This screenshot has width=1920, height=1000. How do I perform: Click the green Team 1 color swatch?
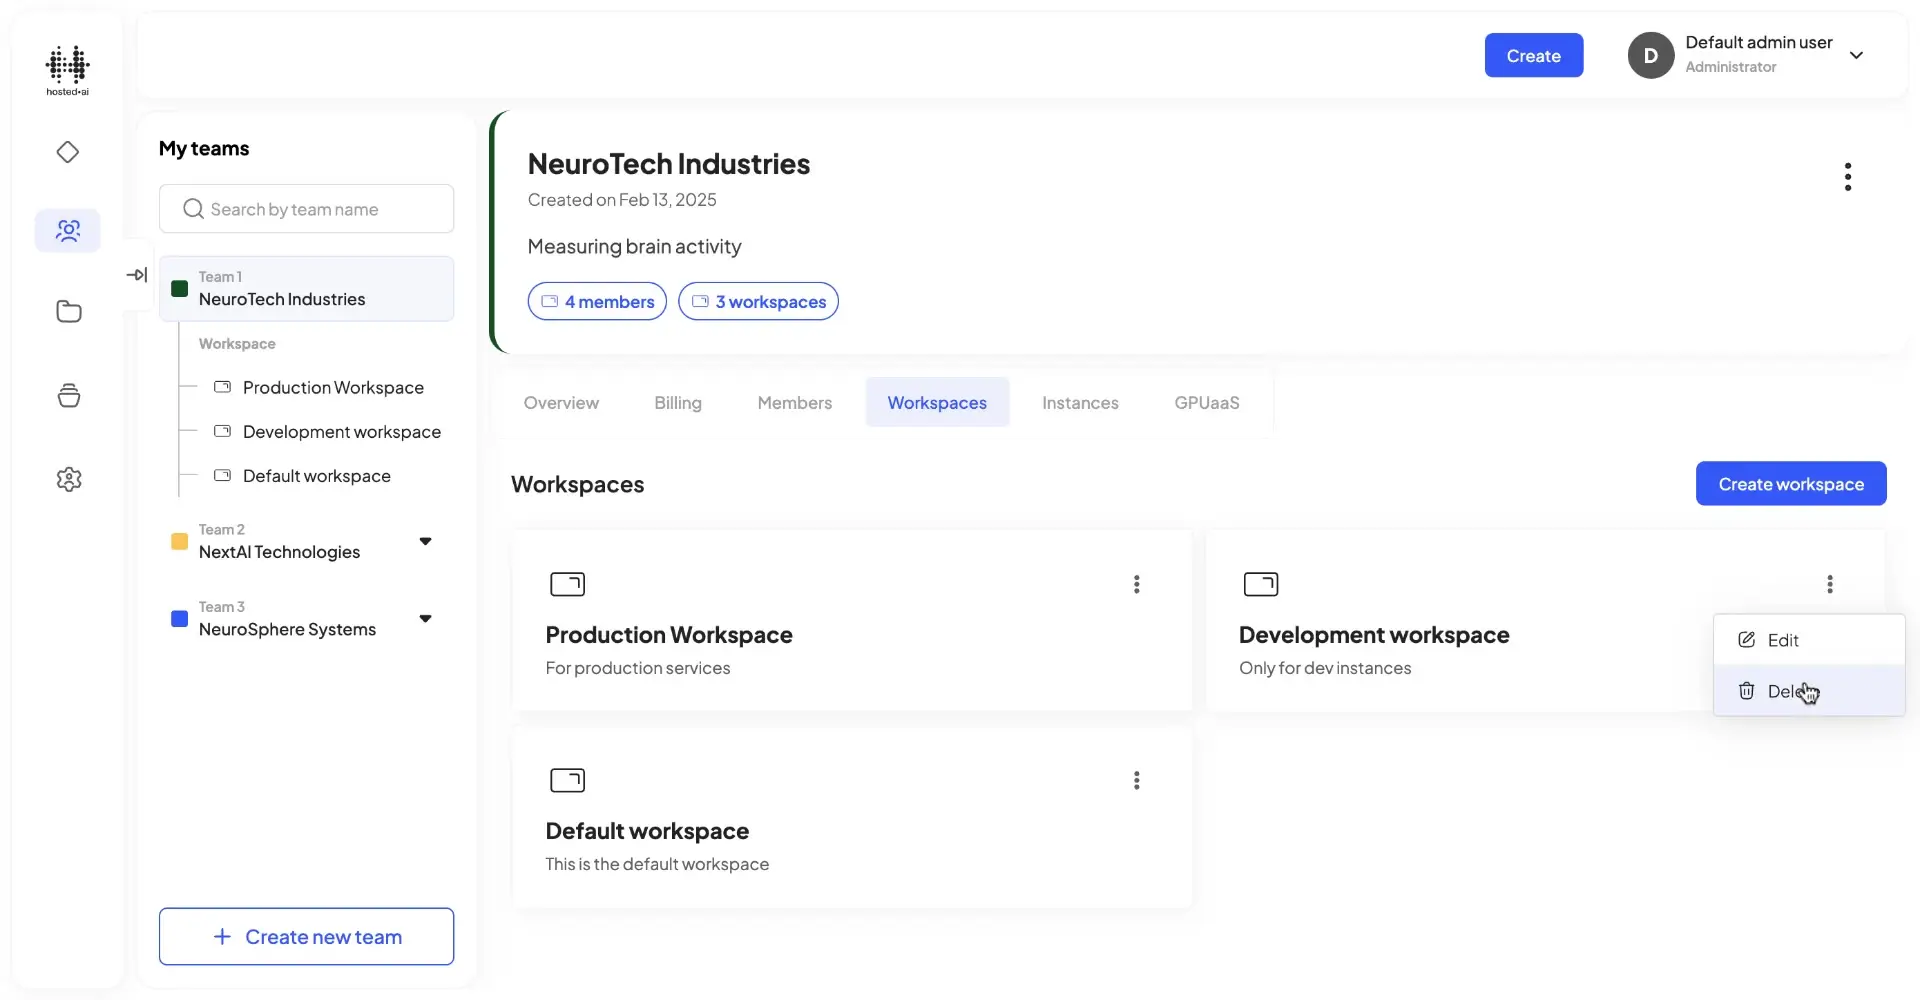click(179, 289)
